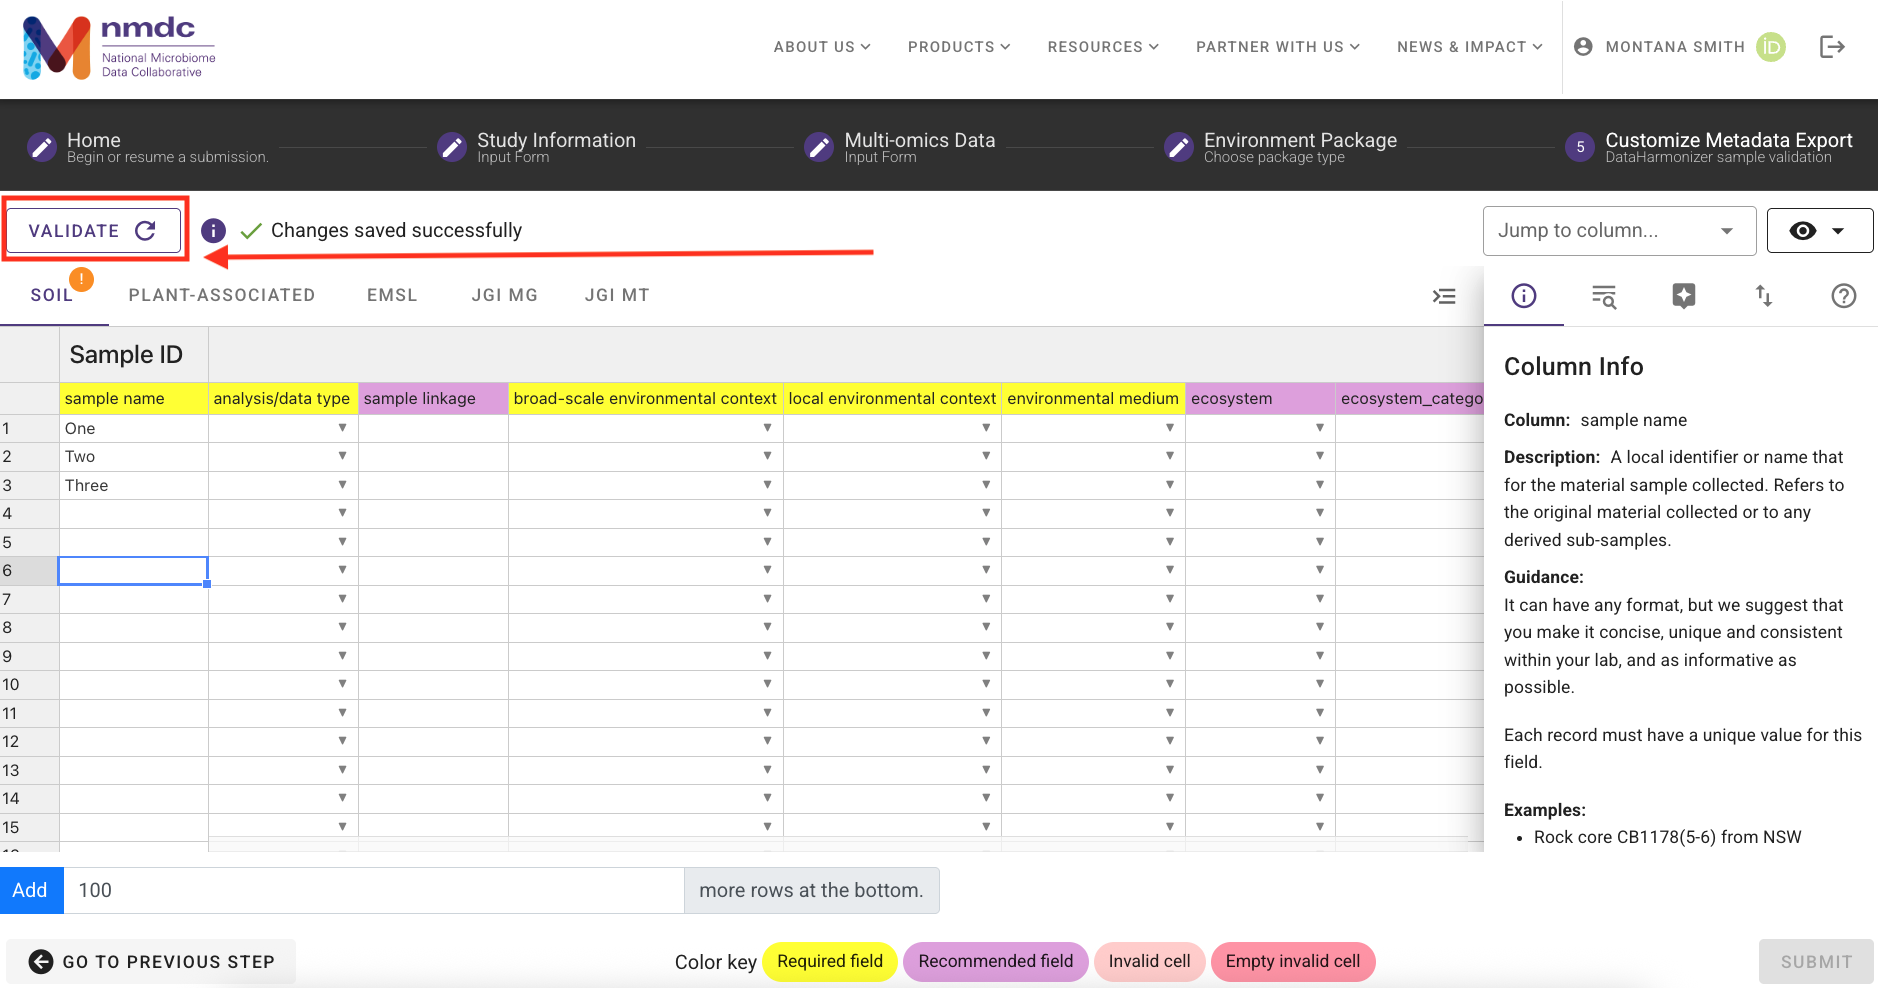Viewport: 1878px width, 988px height.
Task: Expand Resources menu
Action: 1103,47
